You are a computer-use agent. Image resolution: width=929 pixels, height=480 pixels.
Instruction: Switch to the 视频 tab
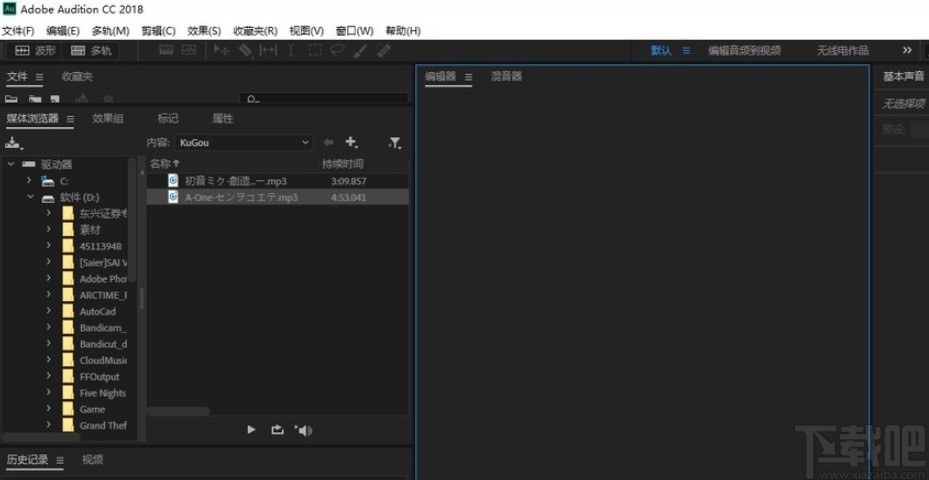coord(92,459)
